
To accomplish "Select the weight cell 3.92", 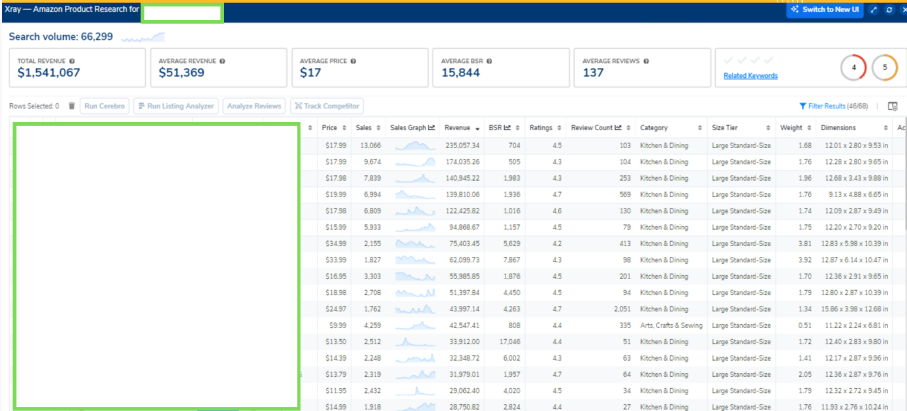I will tap(805, 260).
